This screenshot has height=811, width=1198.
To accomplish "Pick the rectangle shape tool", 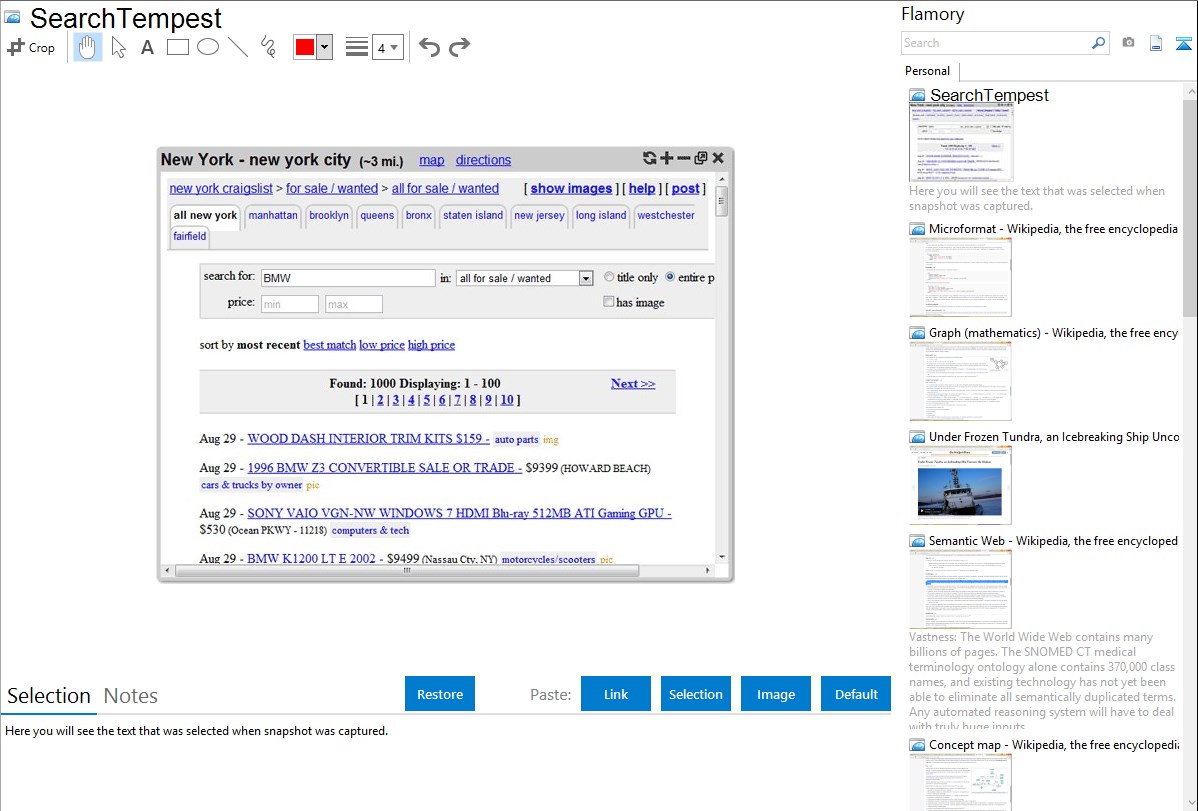I will (177, 47).
